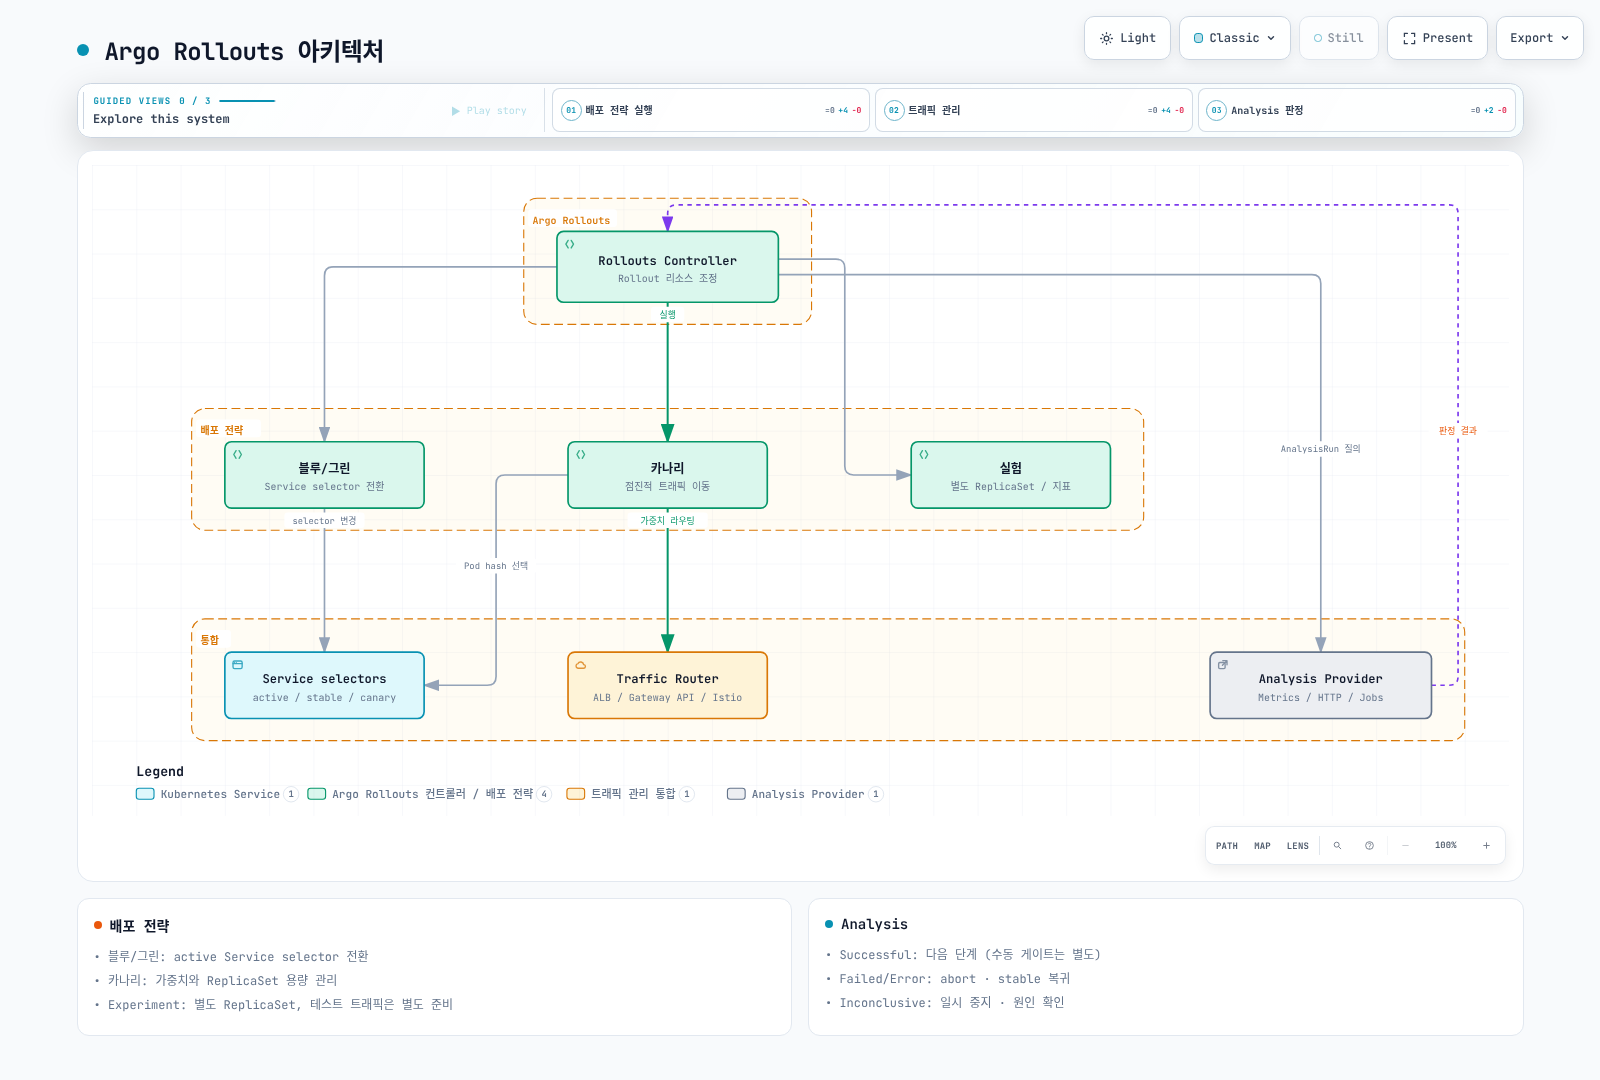Click the Analysis Provider external icon
This screenshot has width=1600, height=1080.
click(x=1223, y=665)
